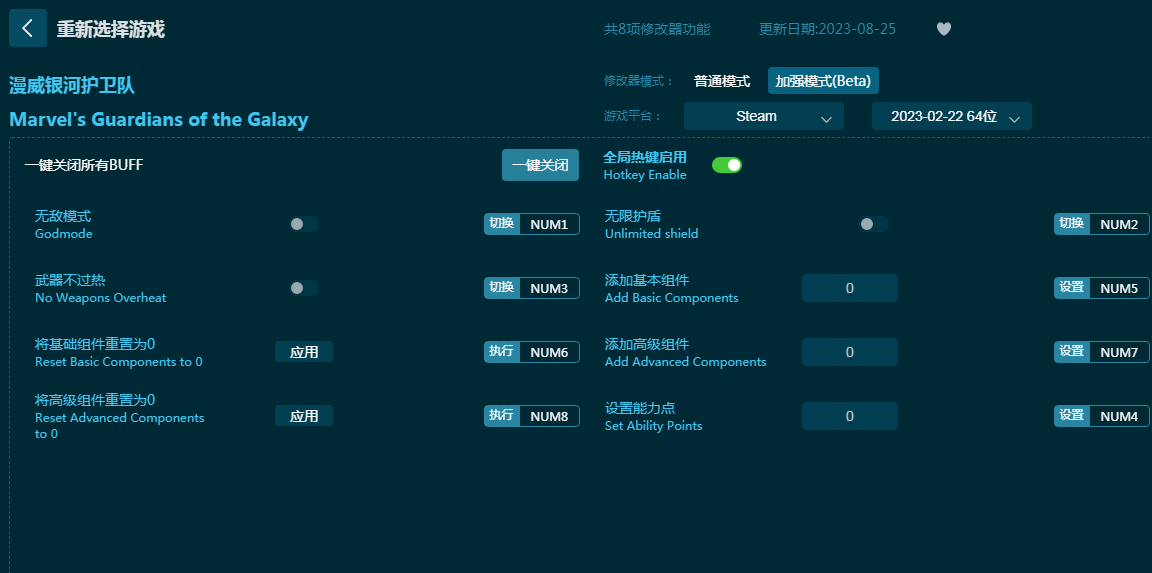The width and height of the screenshot is (1152, 573).
Task: Click the NUM2 hotkey for Unlimited shield
Action: [x=1119, y=224]
